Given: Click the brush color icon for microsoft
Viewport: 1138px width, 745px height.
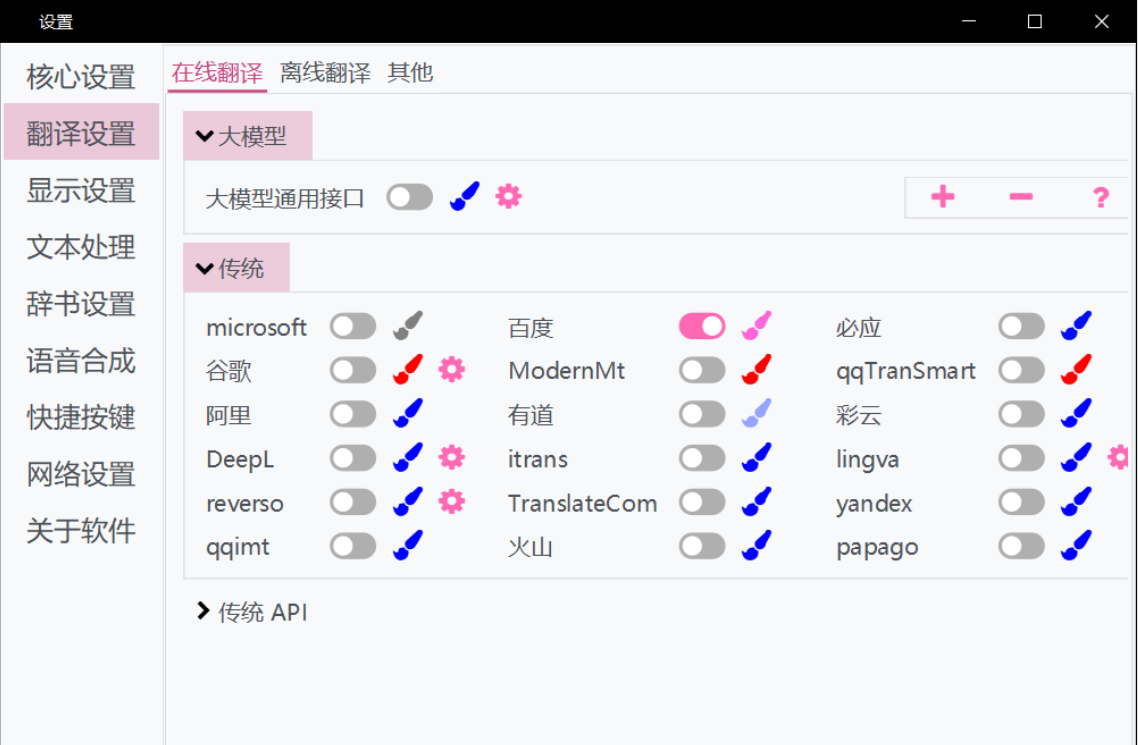Looking at the screenshot, I should (408, 326).
